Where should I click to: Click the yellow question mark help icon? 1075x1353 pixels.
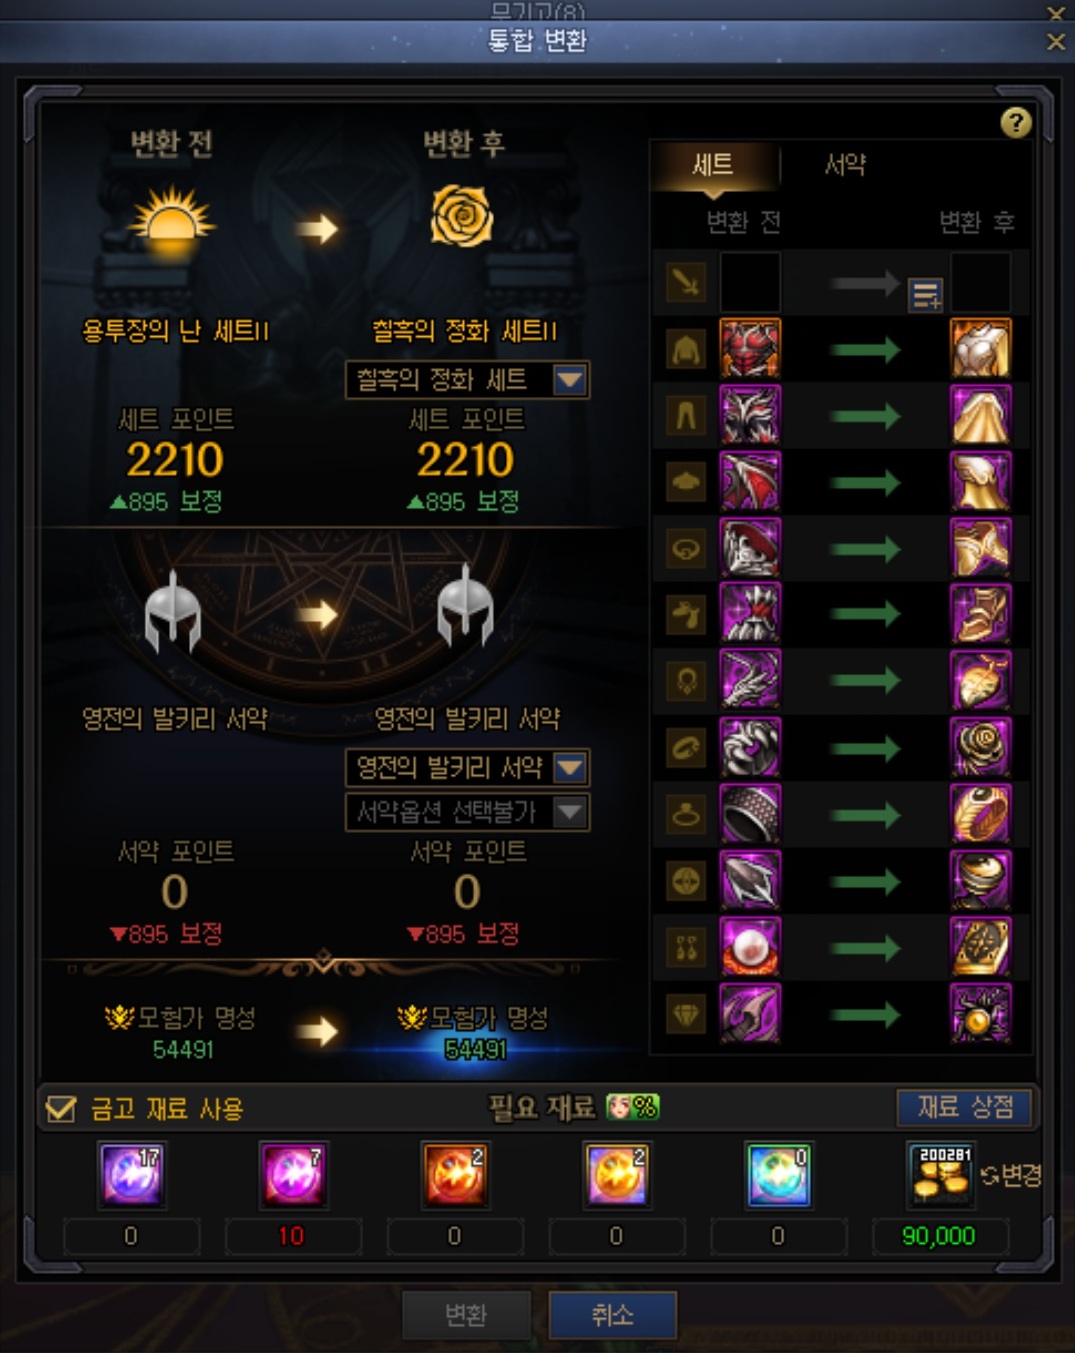[x=1015, y=122]
